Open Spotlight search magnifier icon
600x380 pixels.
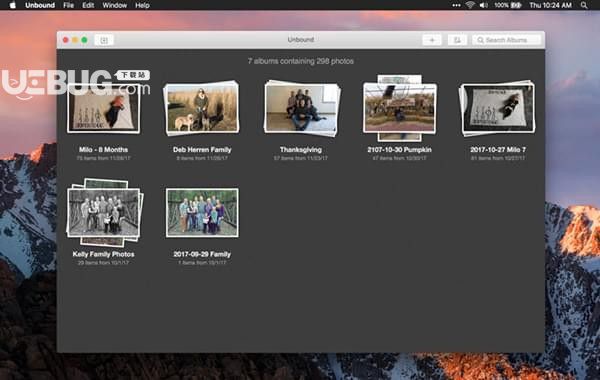(584, 5)
